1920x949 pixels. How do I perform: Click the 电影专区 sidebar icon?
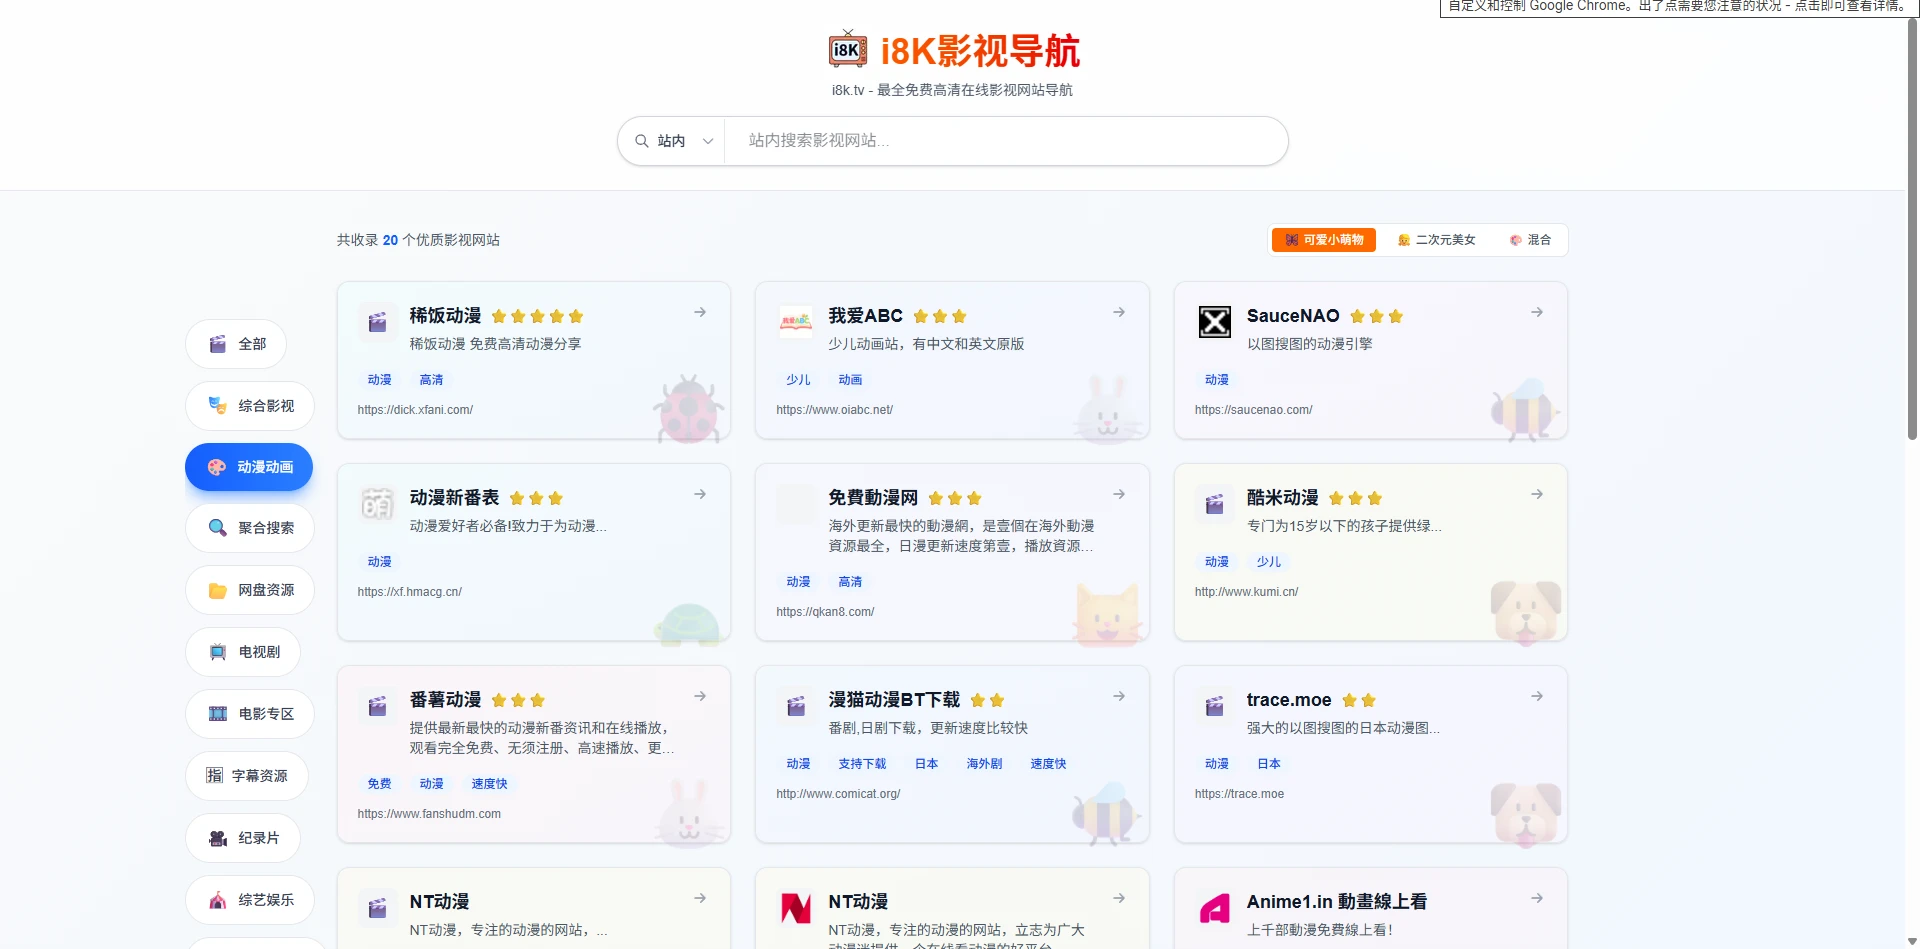216,714
